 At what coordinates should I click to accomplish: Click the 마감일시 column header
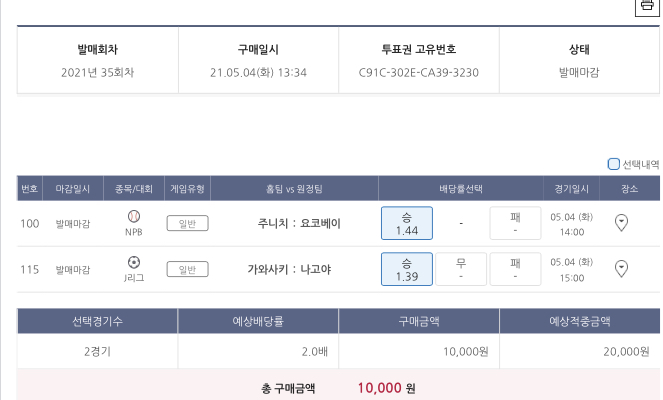tap(73, 188)
